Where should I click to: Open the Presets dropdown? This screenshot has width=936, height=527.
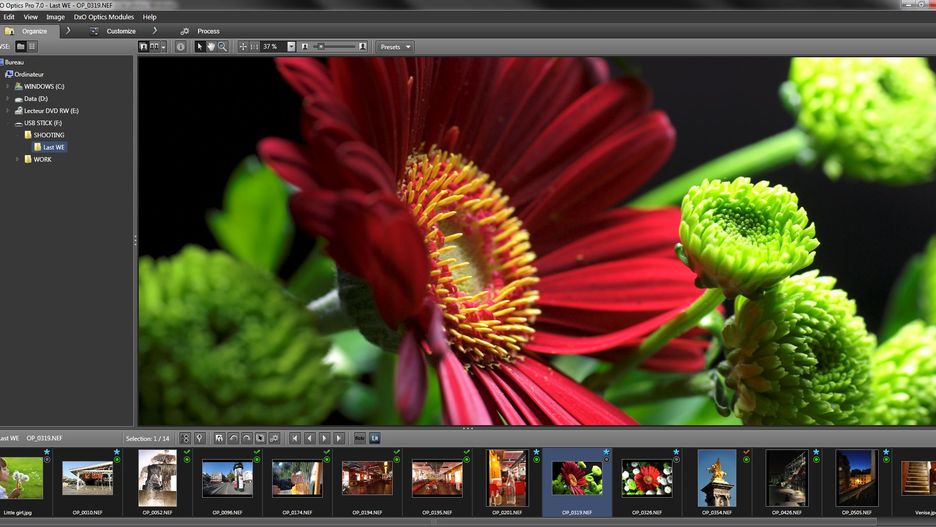[394, 47]
